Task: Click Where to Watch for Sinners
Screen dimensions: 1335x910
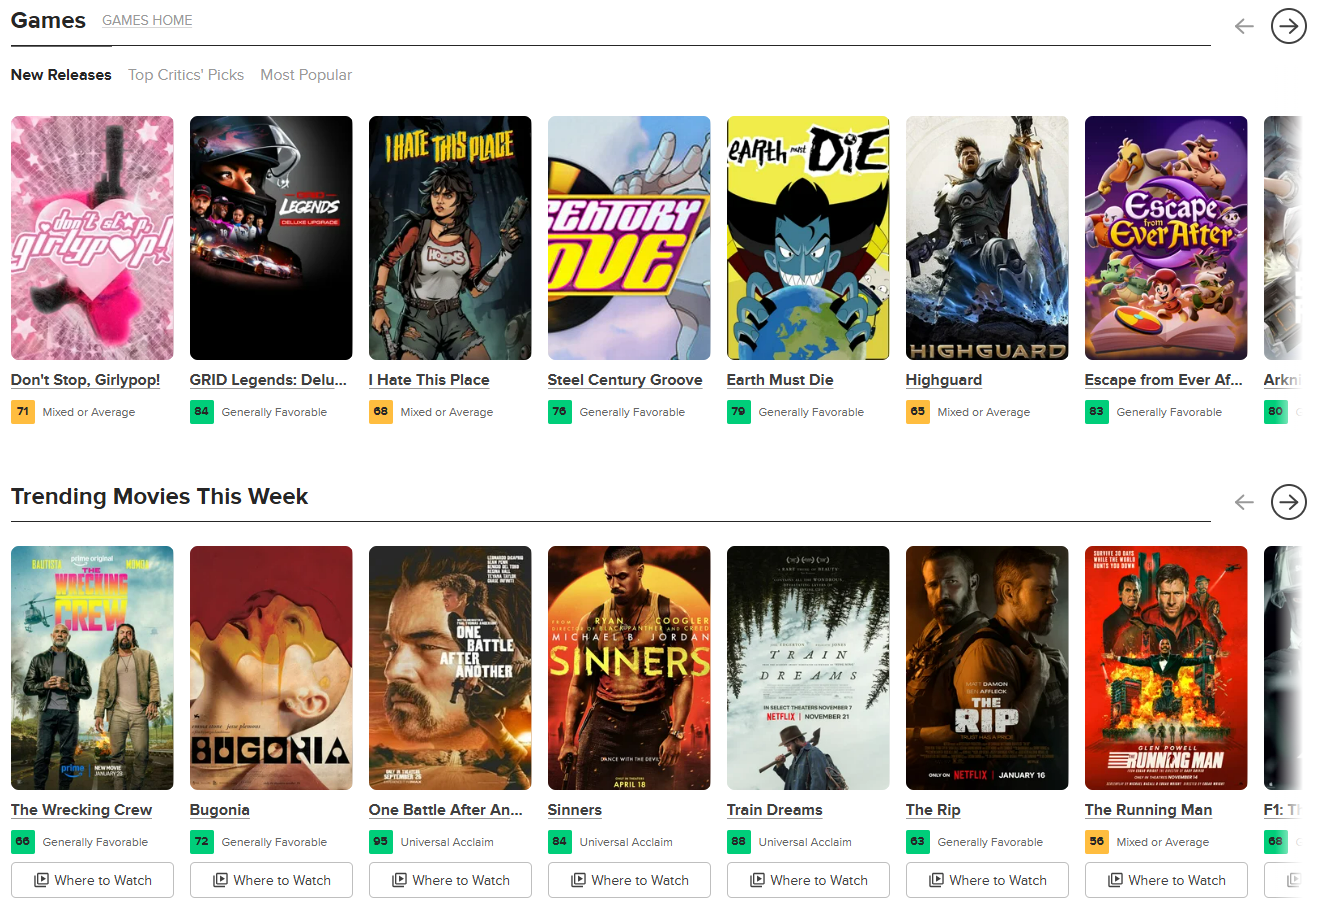Action: (629, 880)
